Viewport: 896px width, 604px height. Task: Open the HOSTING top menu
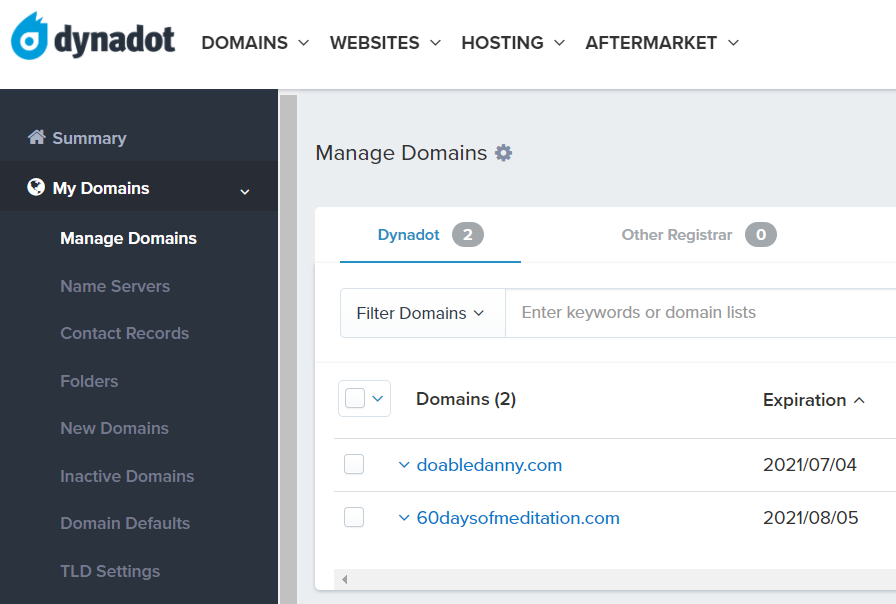(514, 43)
